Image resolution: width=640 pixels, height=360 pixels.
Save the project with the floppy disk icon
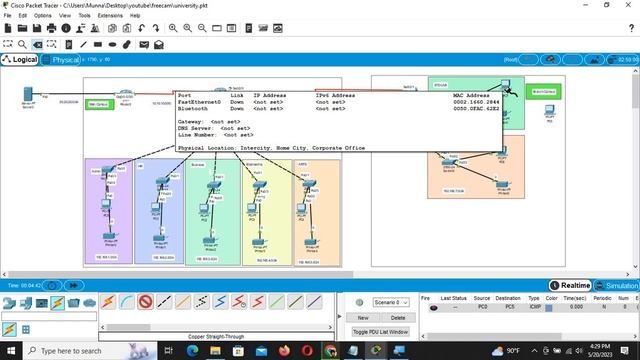(x=37, y=28)
